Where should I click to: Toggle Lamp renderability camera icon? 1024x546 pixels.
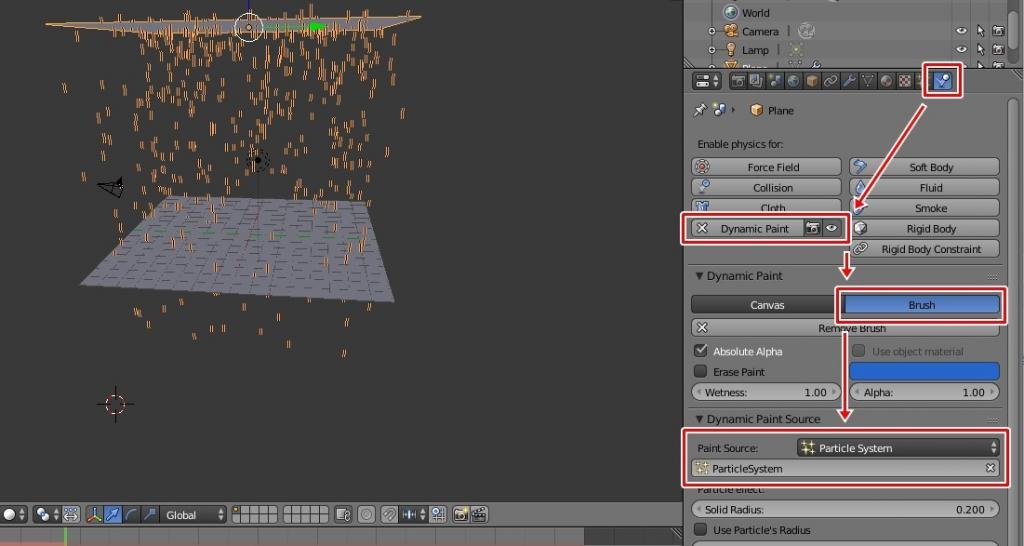tap(998, 49)
